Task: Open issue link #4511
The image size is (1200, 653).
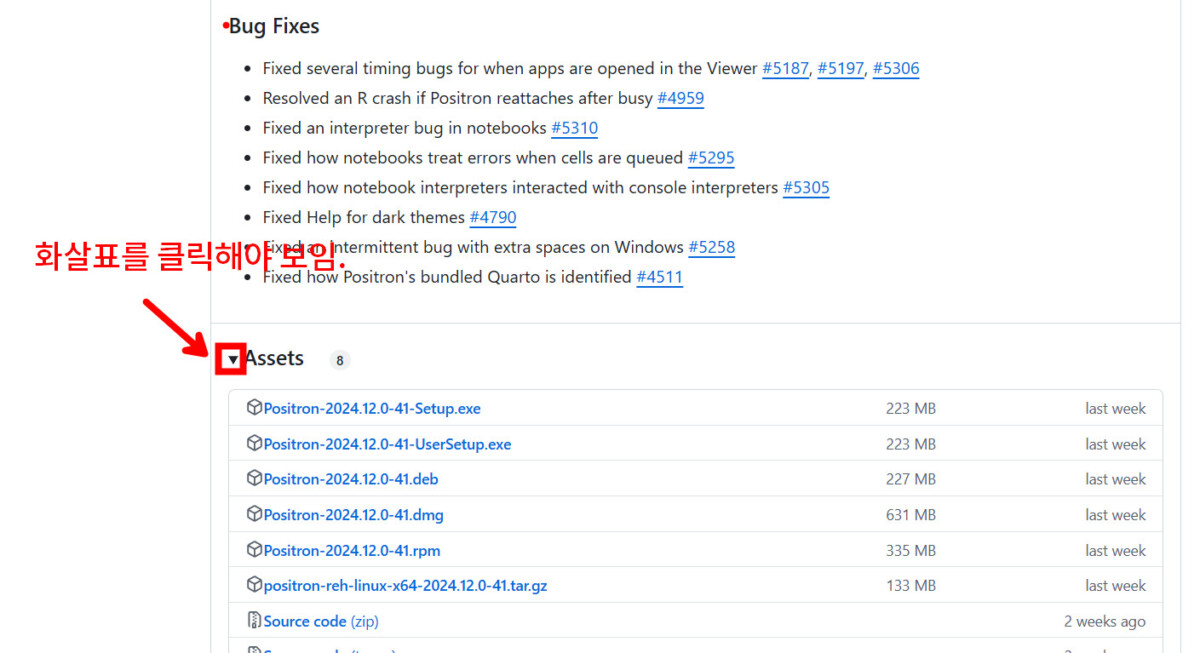Action: point(660,277)
